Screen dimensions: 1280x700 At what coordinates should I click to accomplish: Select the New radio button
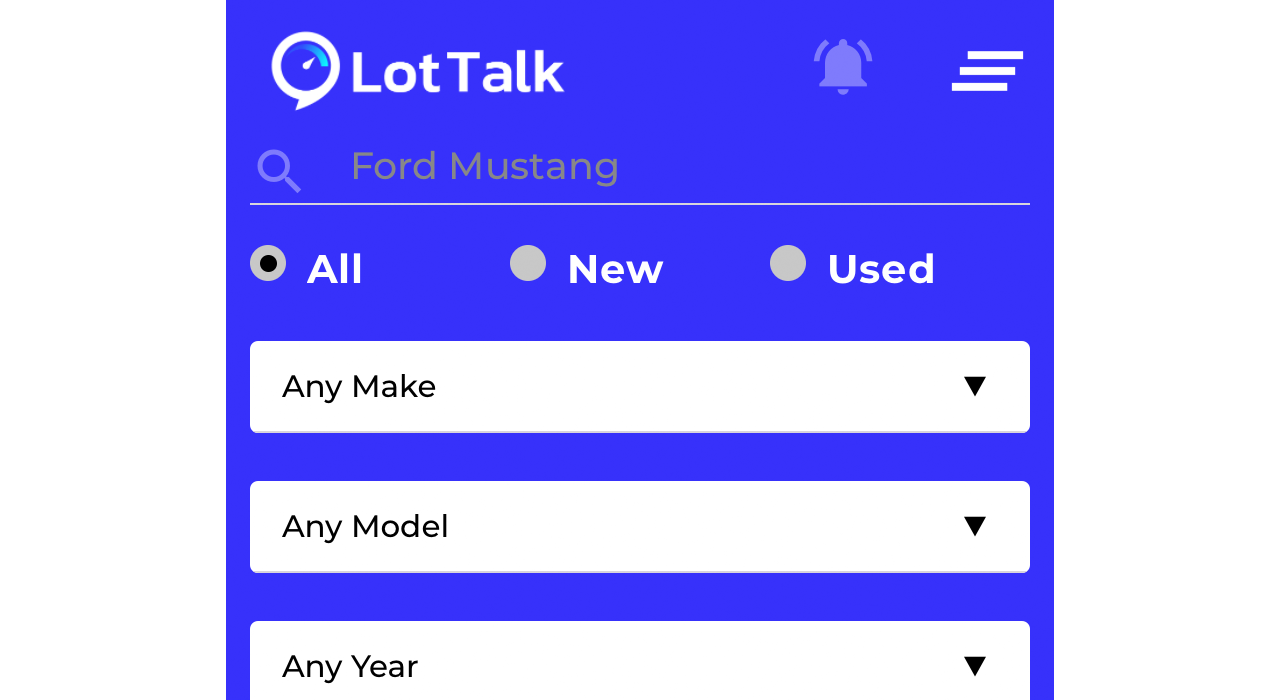pyautogui.click(x=528, y=263)
